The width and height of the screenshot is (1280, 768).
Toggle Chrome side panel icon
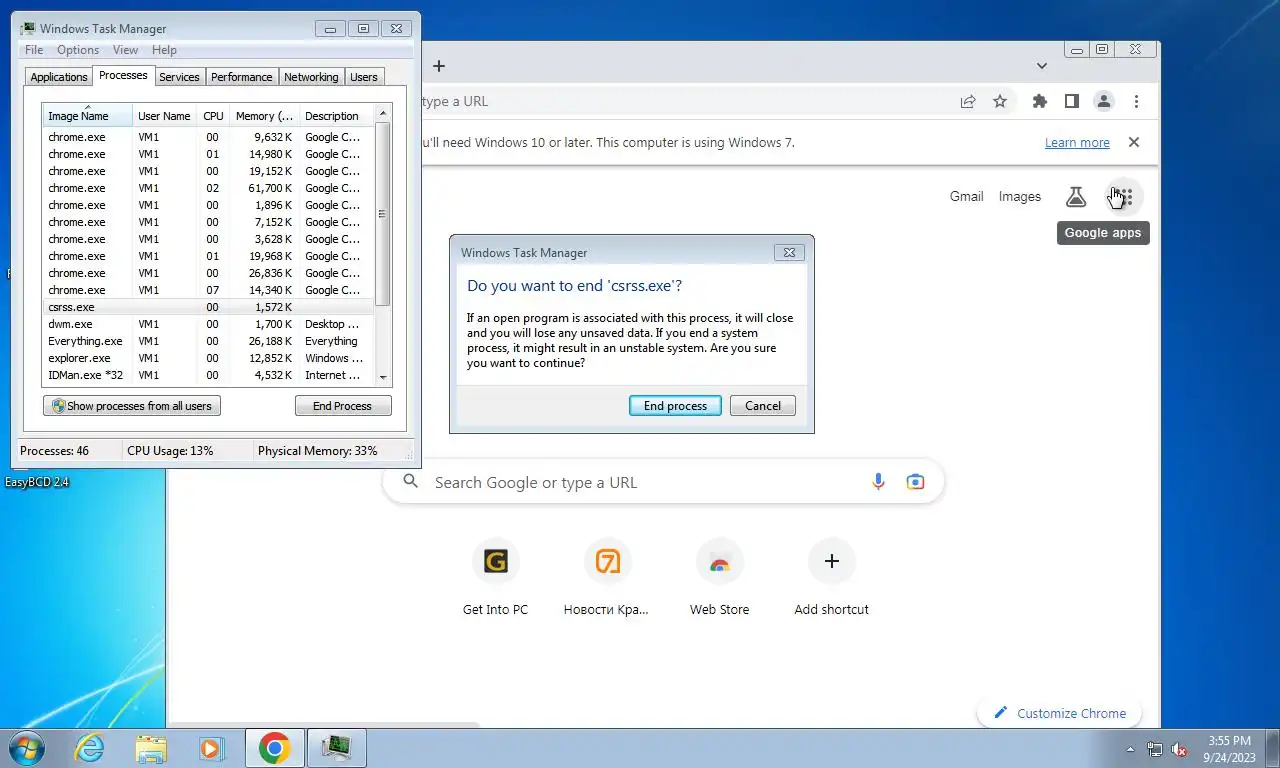1071,101
